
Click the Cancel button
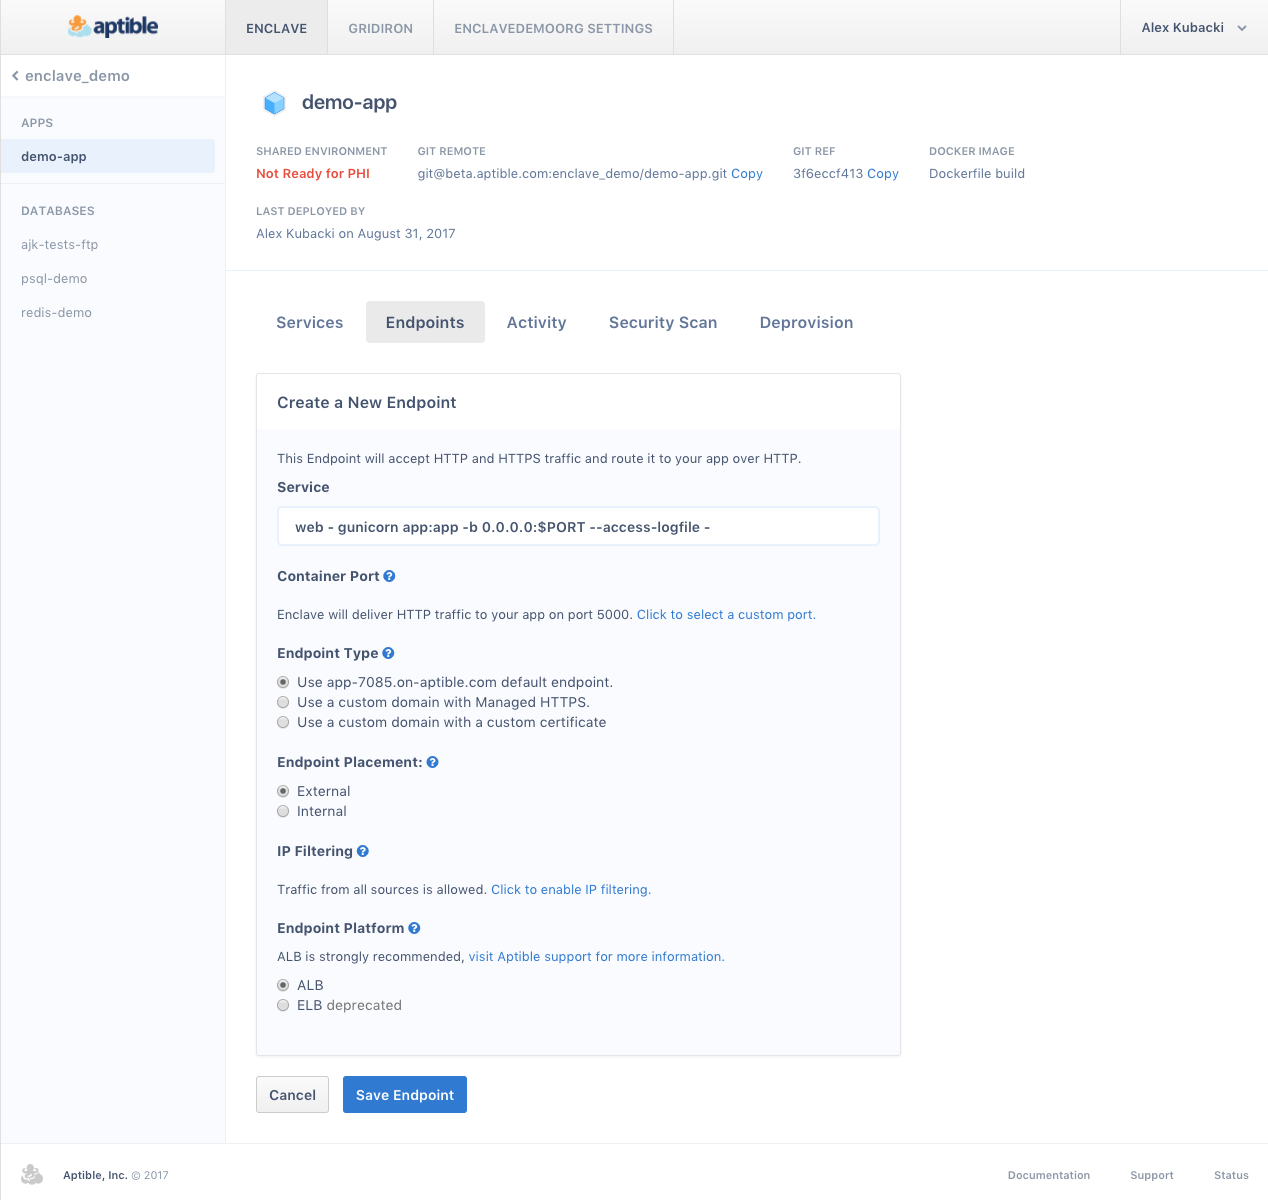click(x=292, y=1095)
